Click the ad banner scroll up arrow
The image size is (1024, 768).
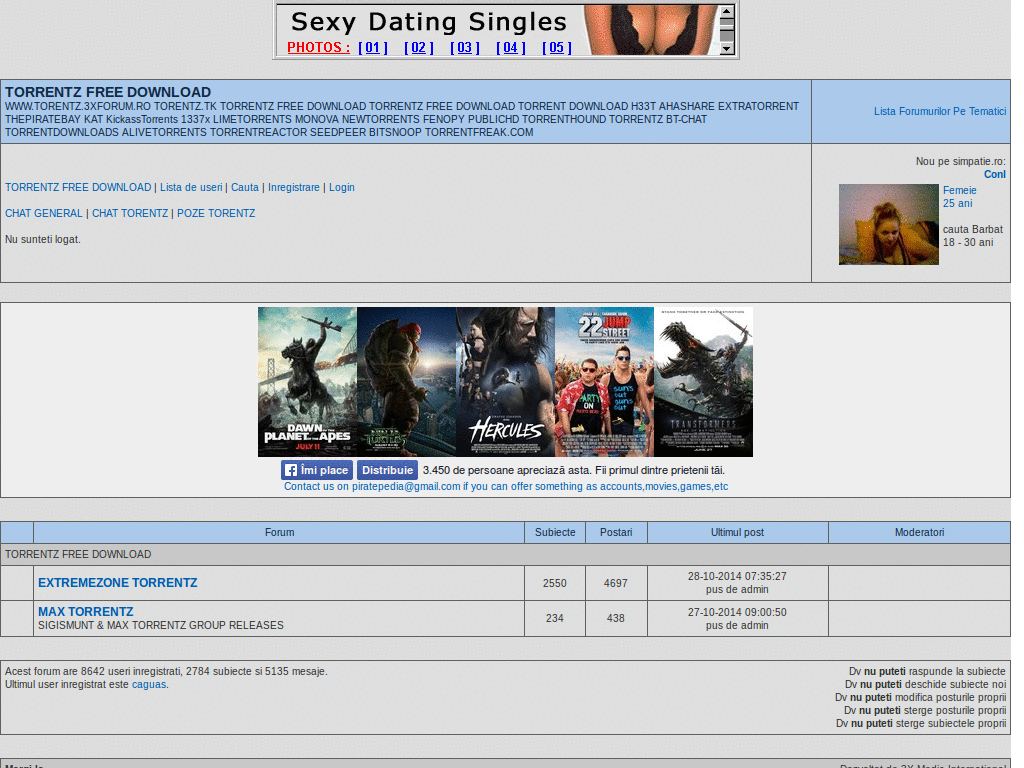coord(727,11)
